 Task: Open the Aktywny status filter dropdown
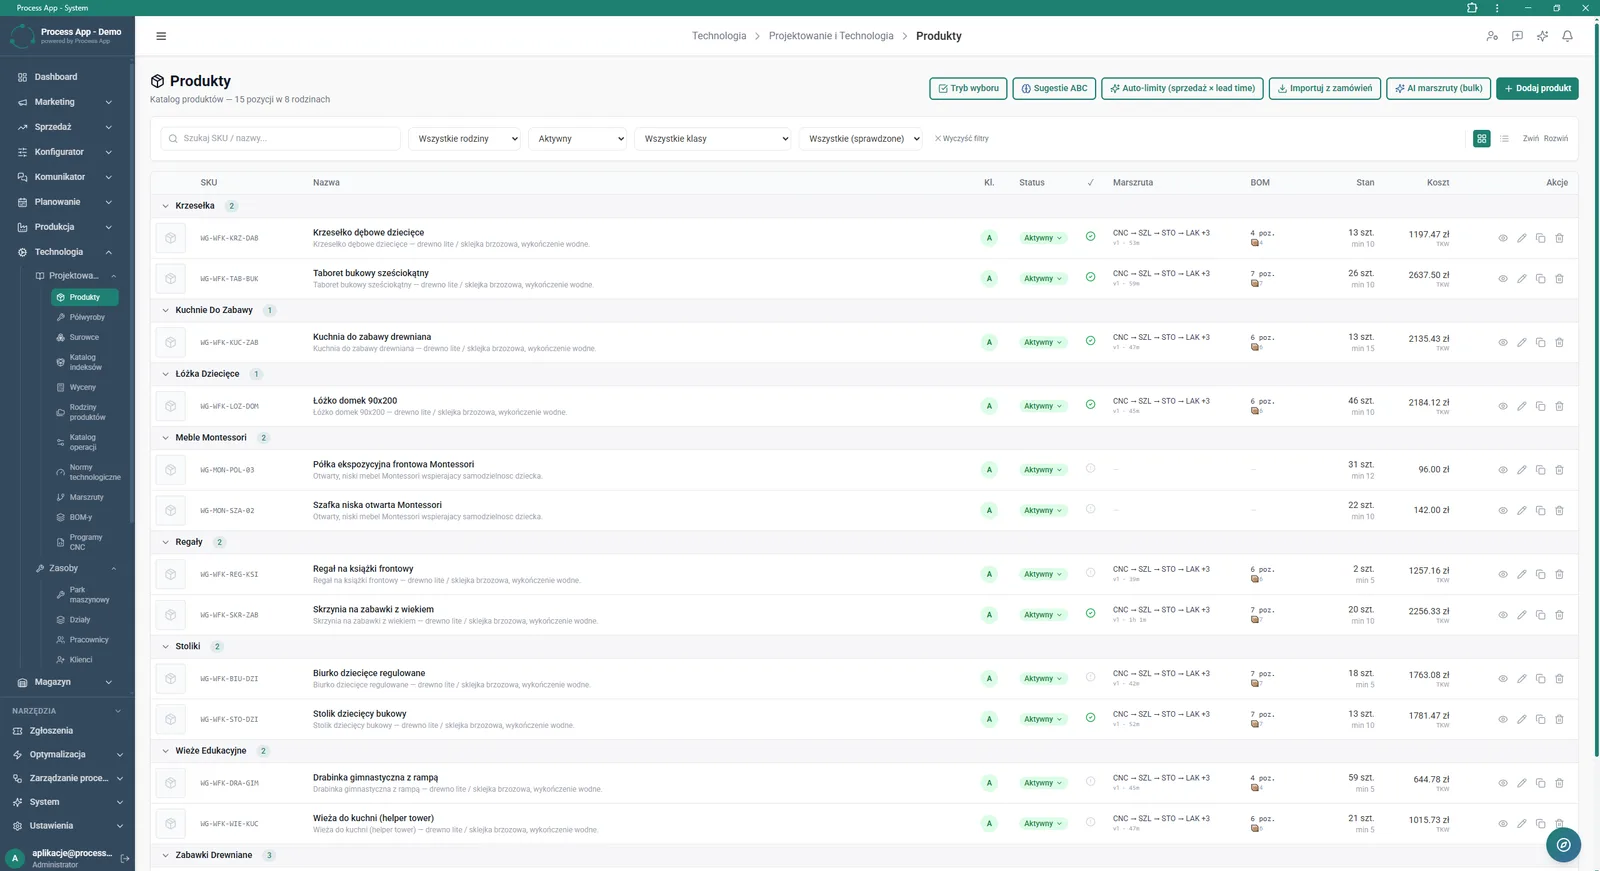tap(577, 139)
